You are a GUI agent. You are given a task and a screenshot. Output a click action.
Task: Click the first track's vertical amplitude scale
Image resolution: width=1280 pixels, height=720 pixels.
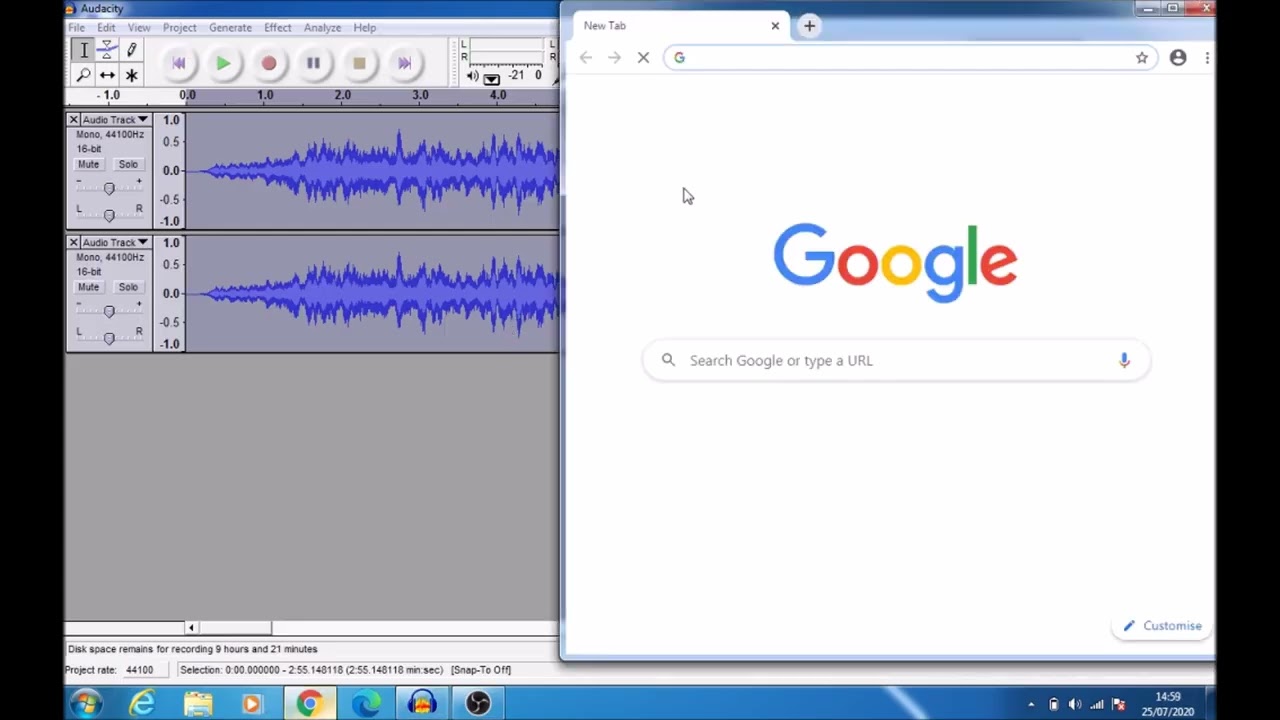tap(170, 171)
